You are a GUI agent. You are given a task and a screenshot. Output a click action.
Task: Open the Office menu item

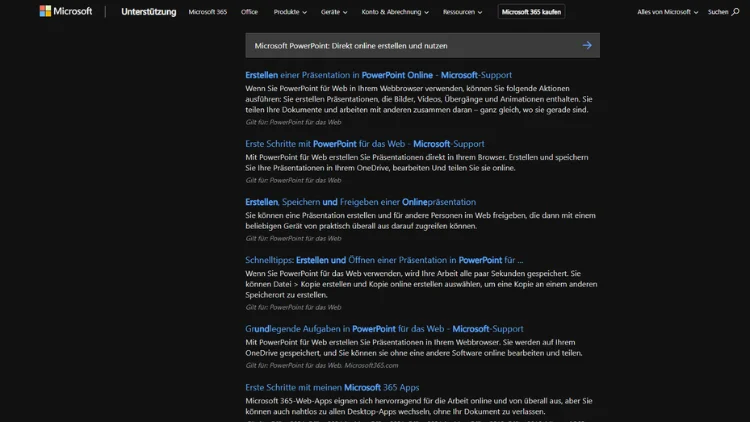click(x=249, y=12)
